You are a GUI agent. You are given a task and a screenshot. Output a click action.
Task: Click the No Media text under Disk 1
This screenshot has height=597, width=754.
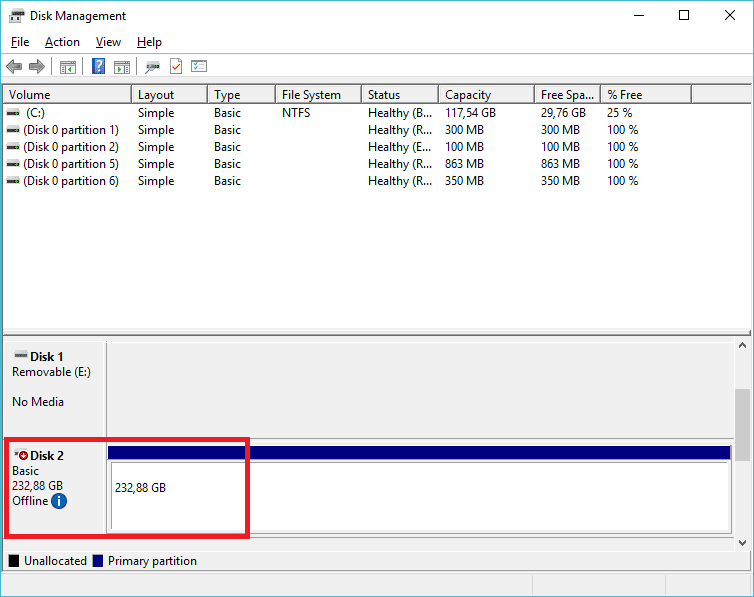38,402
